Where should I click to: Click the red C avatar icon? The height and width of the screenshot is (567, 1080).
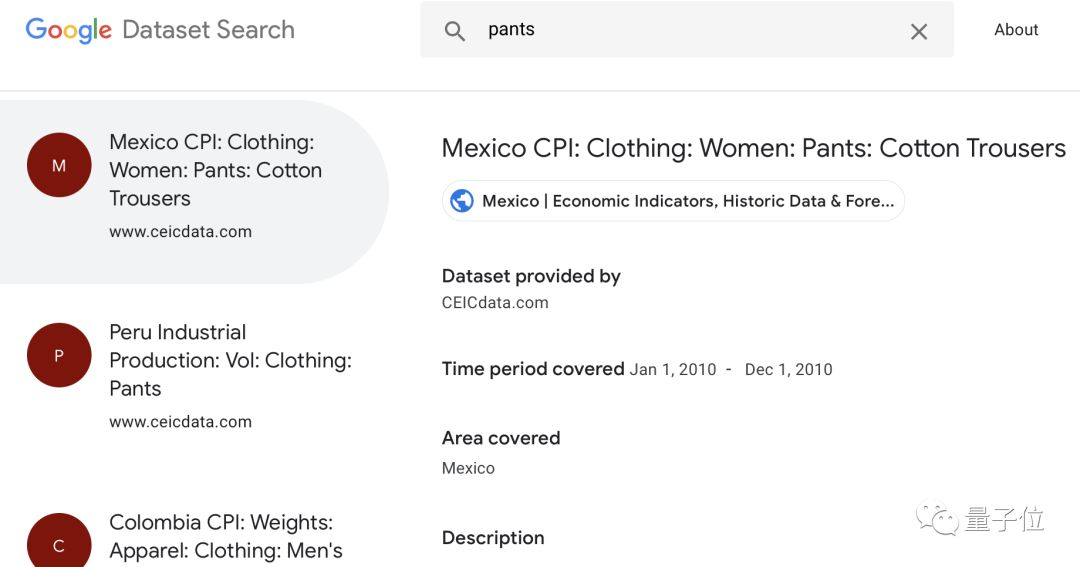59,542
